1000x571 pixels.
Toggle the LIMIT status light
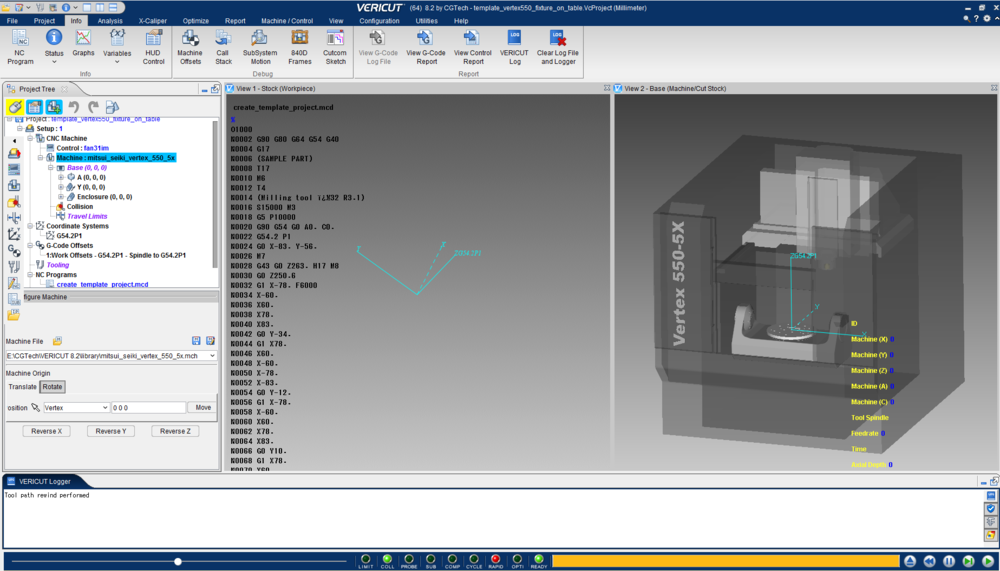click(366, 561)
